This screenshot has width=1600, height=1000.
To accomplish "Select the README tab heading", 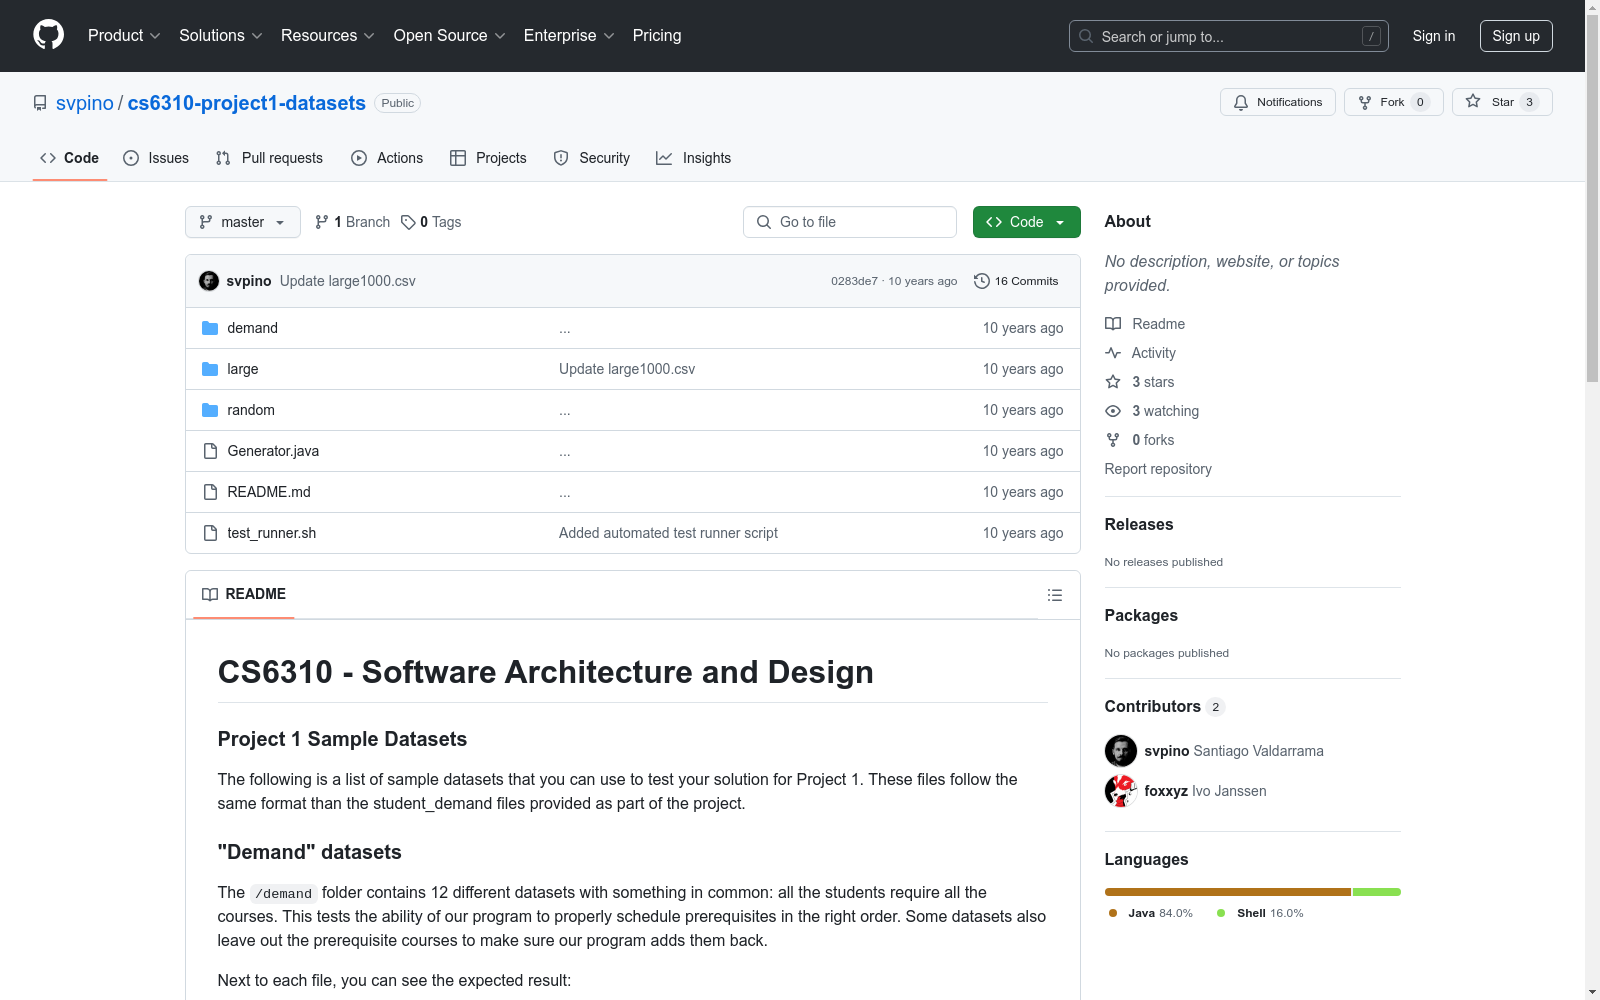I will click(x=244, y=594).
